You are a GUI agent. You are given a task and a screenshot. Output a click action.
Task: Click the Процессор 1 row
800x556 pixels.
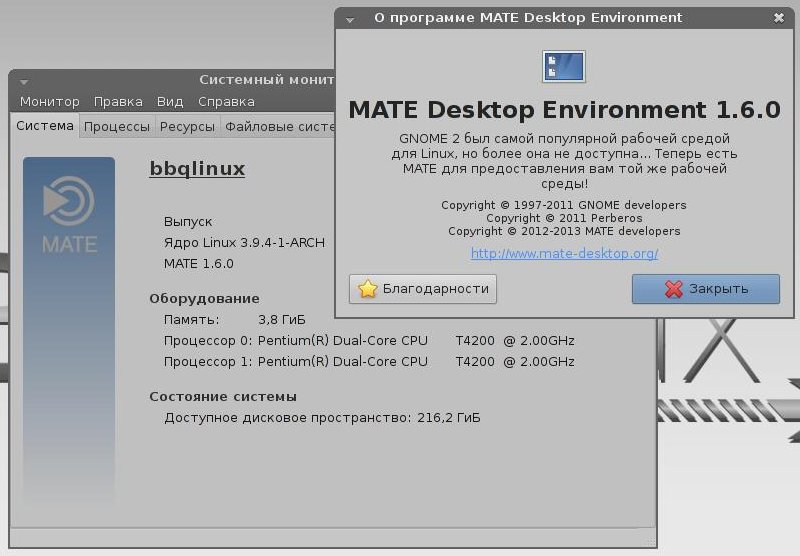click(369, 362)
